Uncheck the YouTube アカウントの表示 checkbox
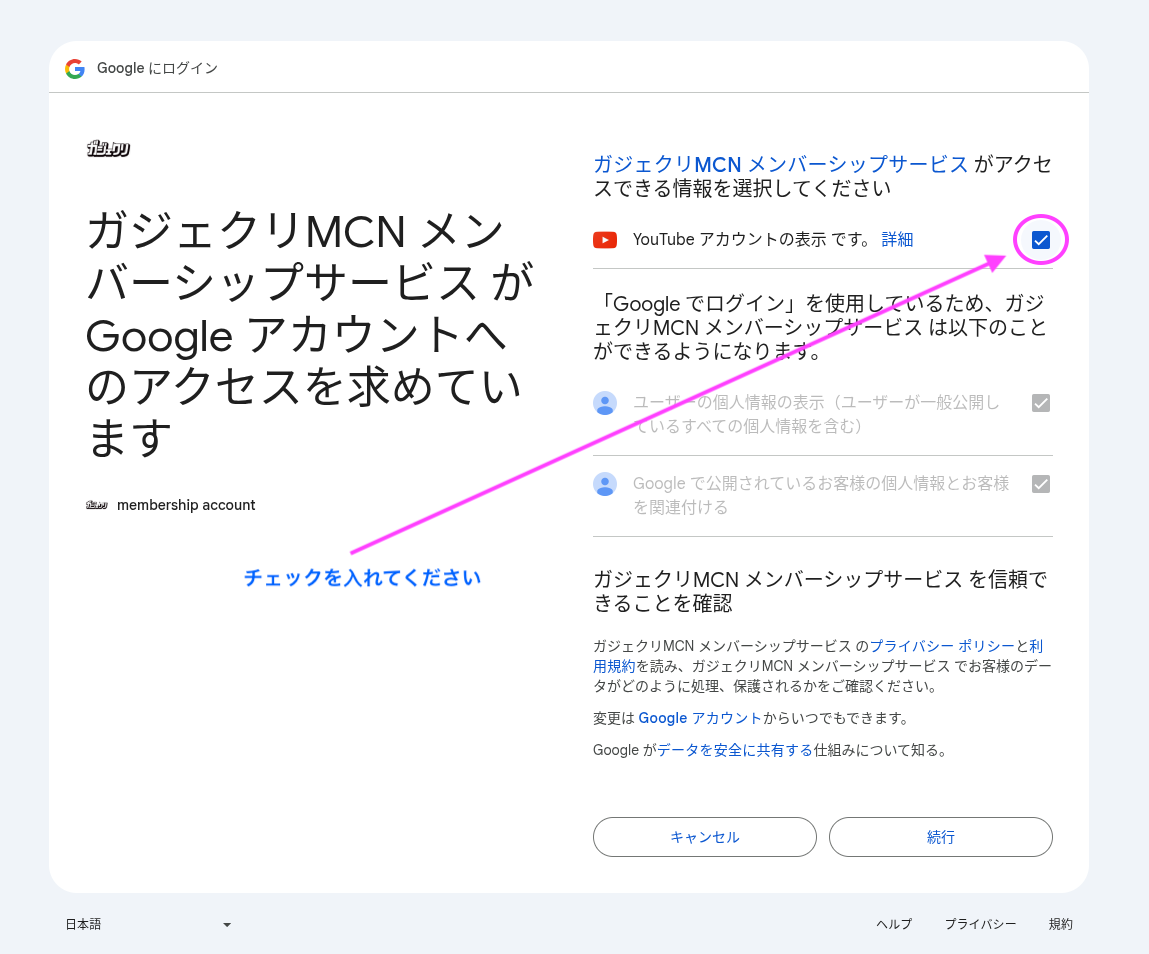This screenshot has height=954, width=1149. pyautogui.click(x=1041, y=240)
